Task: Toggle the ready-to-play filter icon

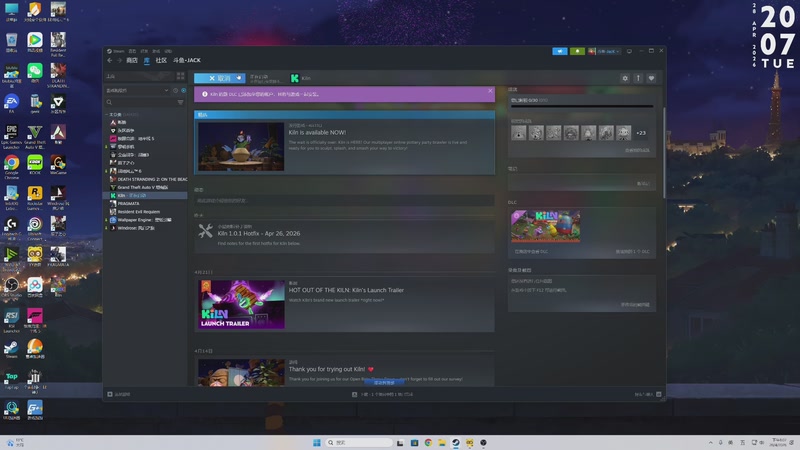Action: pyautogui.click(x=184, y=90)
